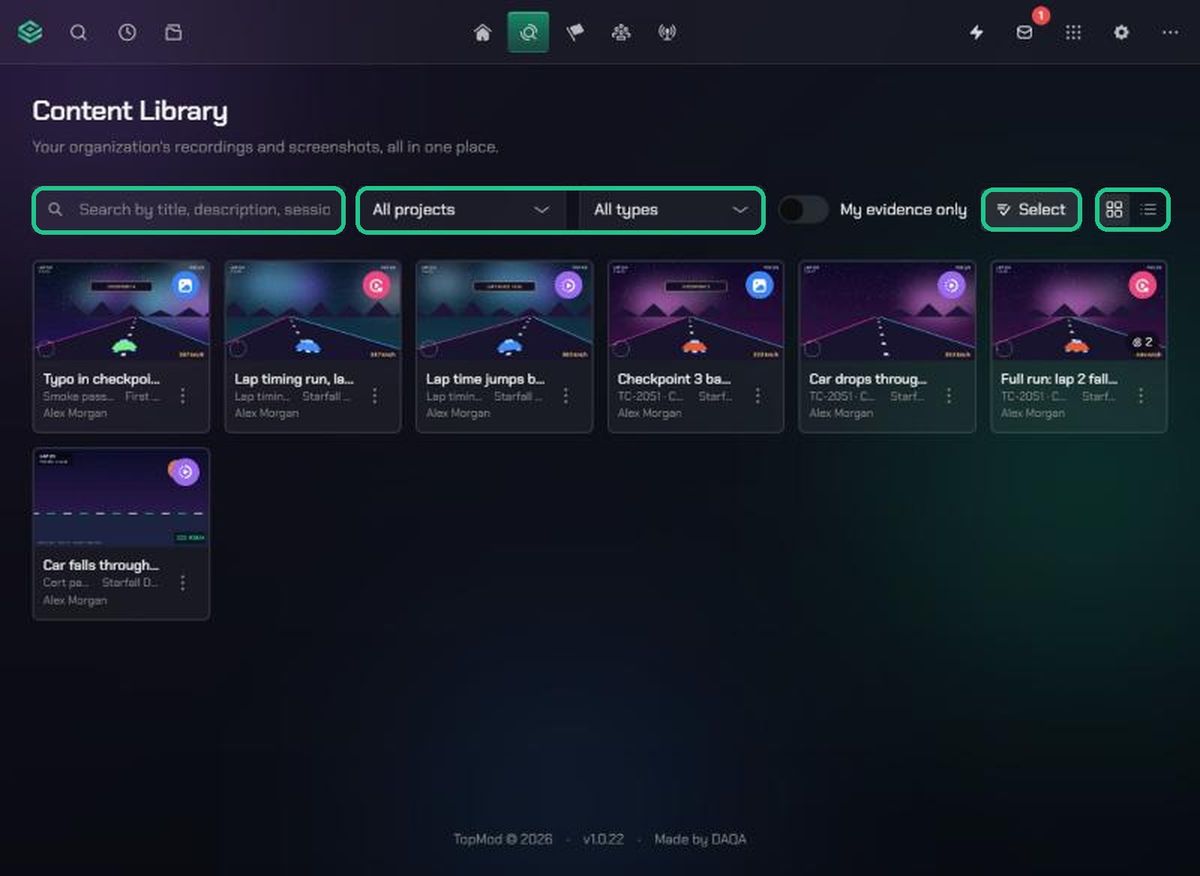Open the settings gear icon
This screenshot has height=876, width=1200.
tap(1121, 32)
